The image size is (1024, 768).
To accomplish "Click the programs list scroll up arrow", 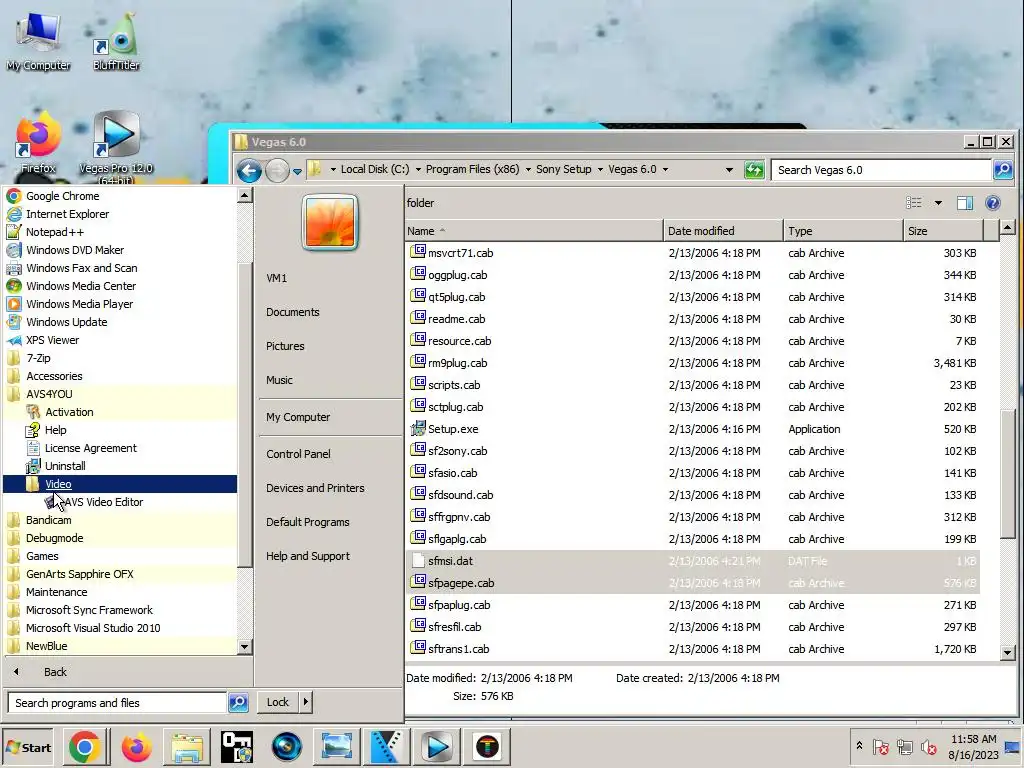I will [x=244, y=195].
